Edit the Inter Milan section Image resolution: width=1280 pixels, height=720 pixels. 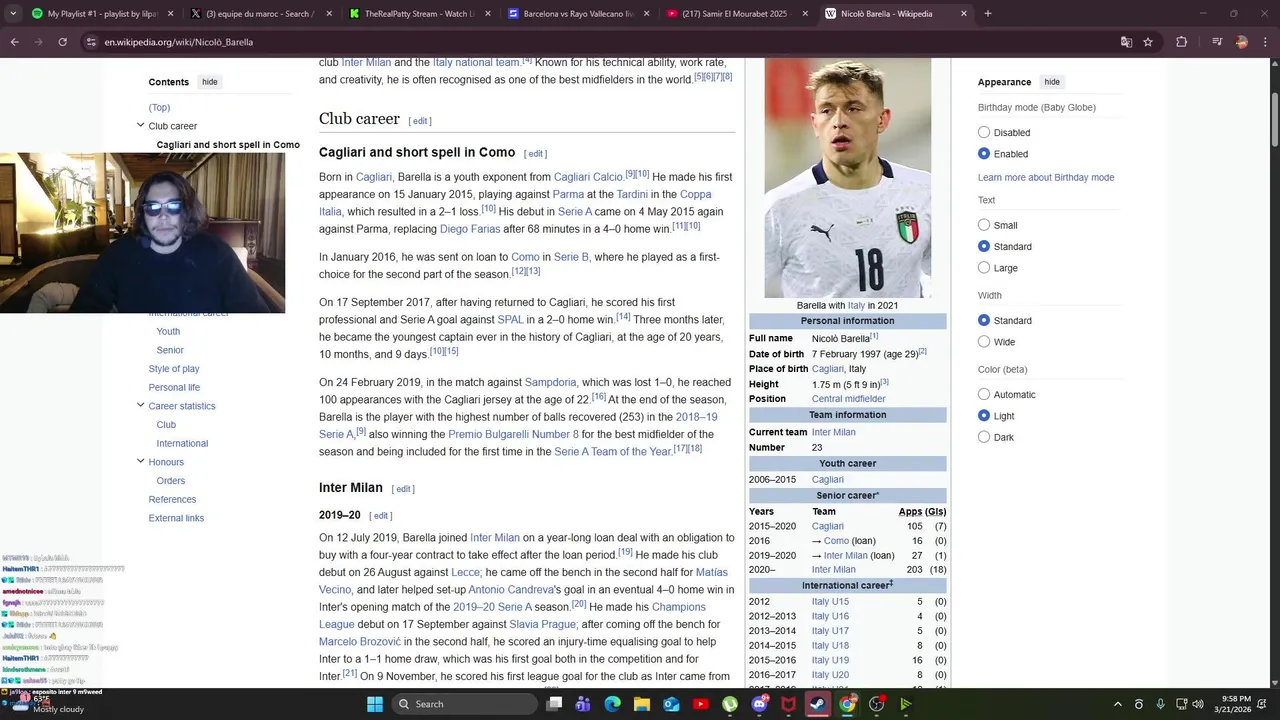403,489
